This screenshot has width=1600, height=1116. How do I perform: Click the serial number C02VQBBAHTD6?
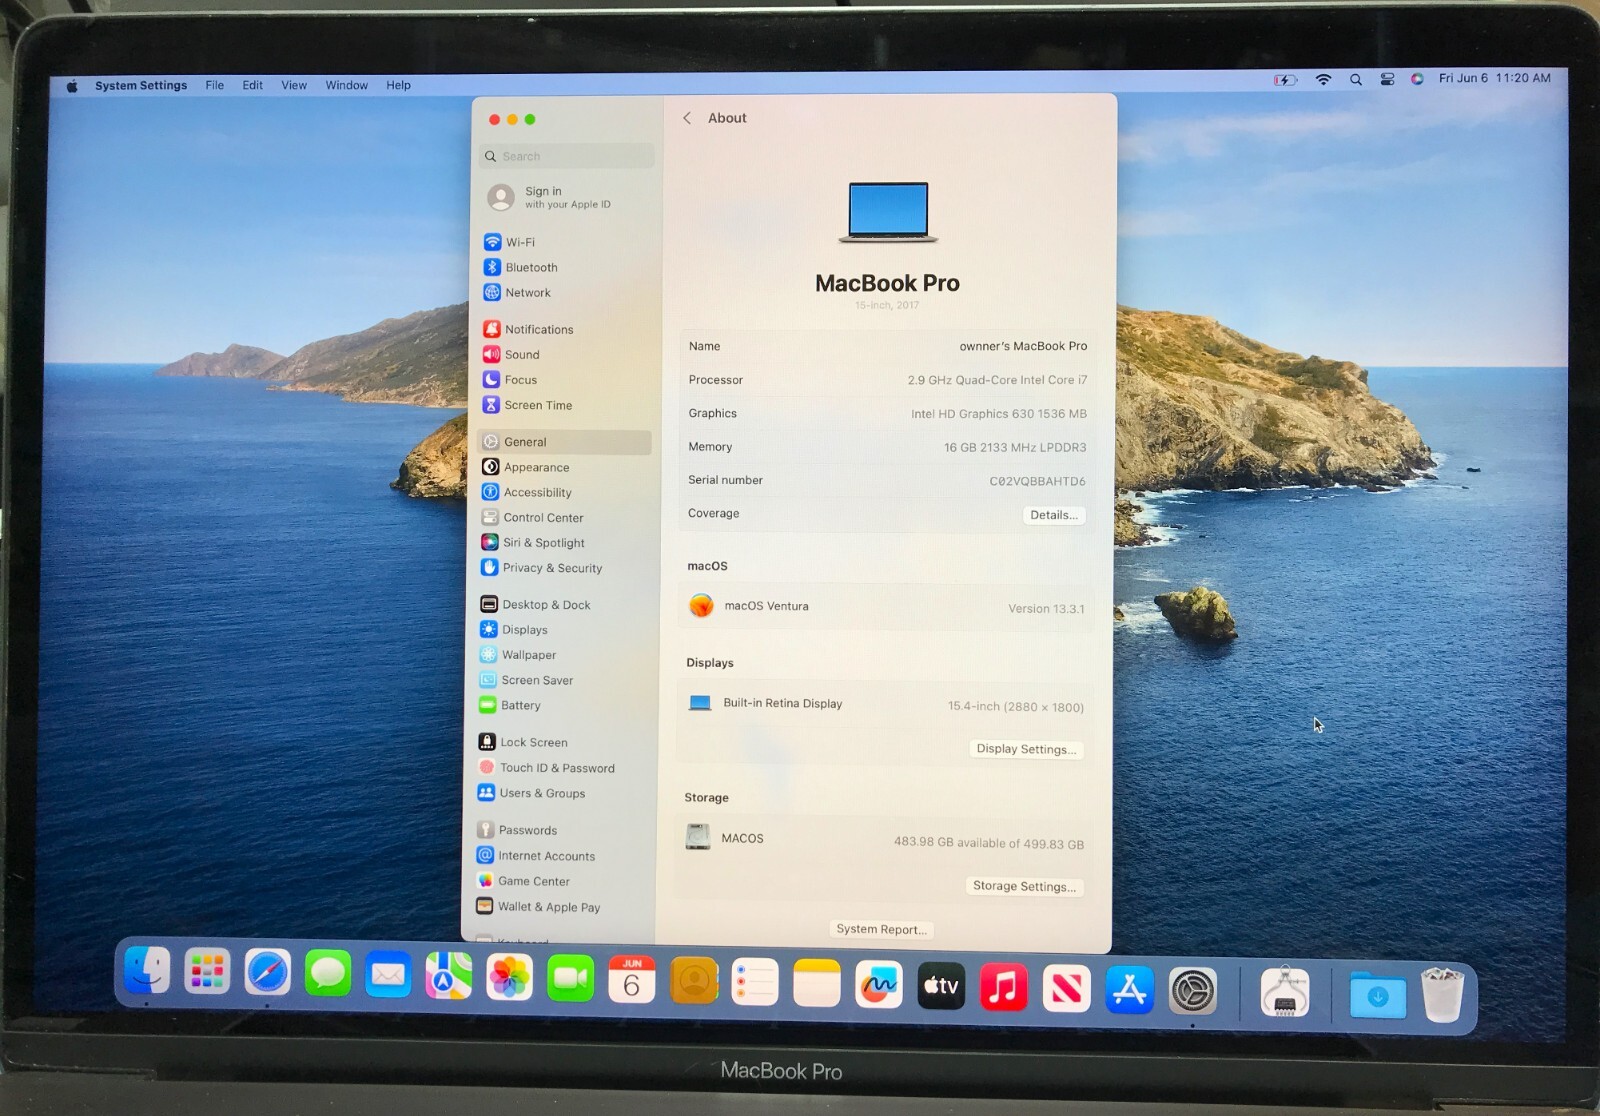point(1037,481)
